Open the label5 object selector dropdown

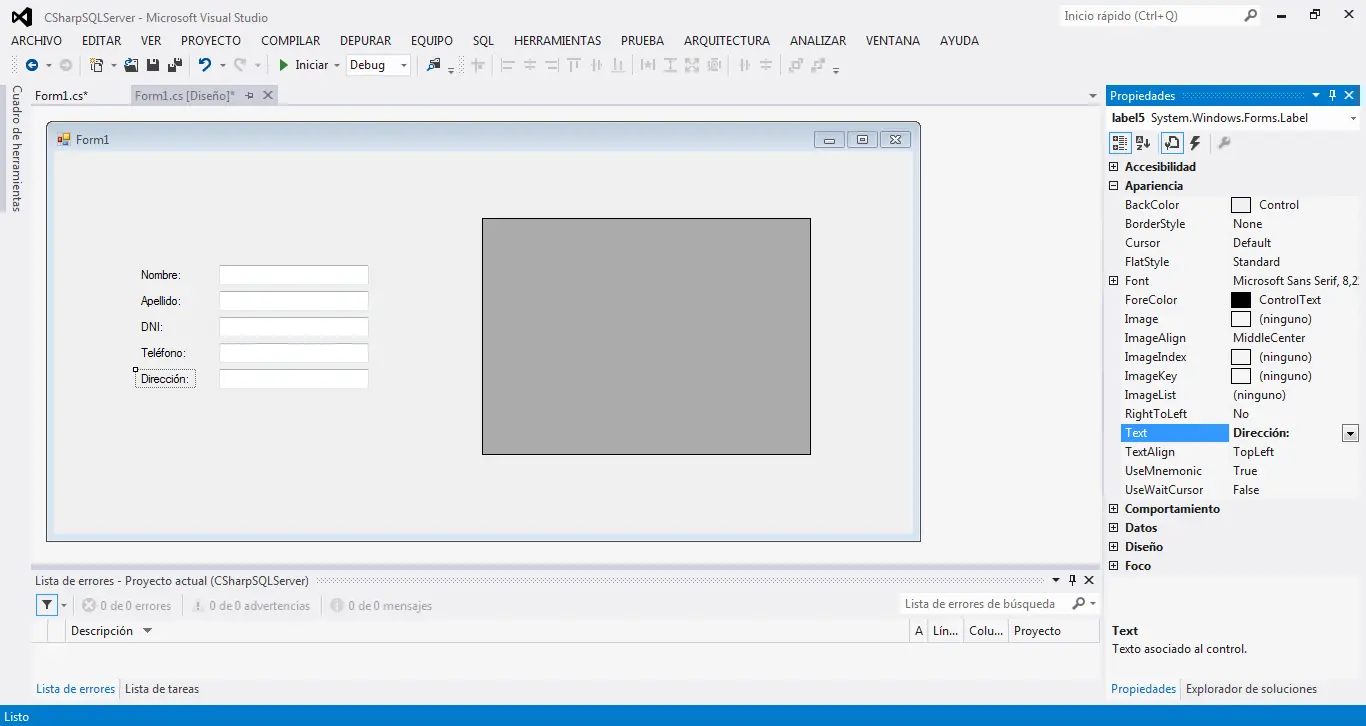1351,117
